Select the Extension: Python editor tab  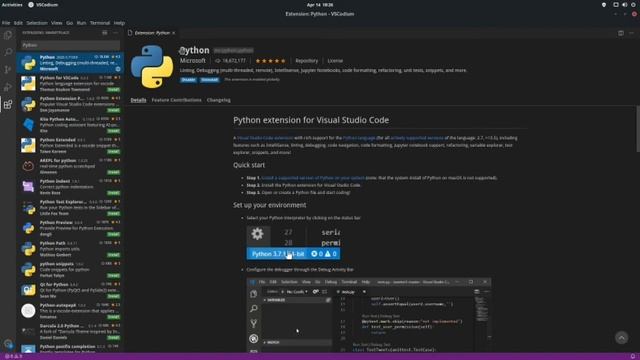[151, 33]
